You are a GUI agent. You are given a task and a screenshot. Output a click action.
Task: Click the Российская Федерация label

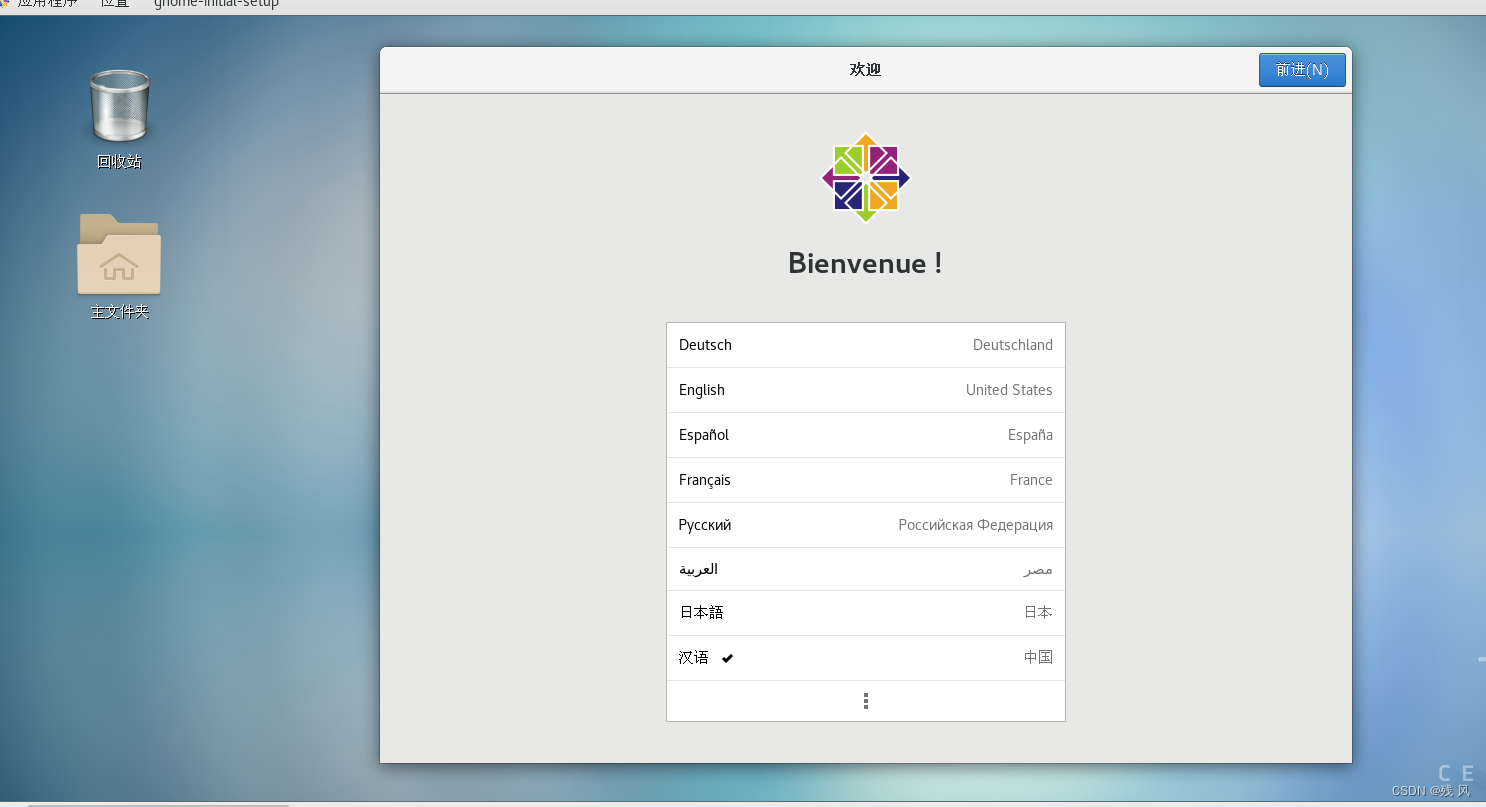click(975, 525)
